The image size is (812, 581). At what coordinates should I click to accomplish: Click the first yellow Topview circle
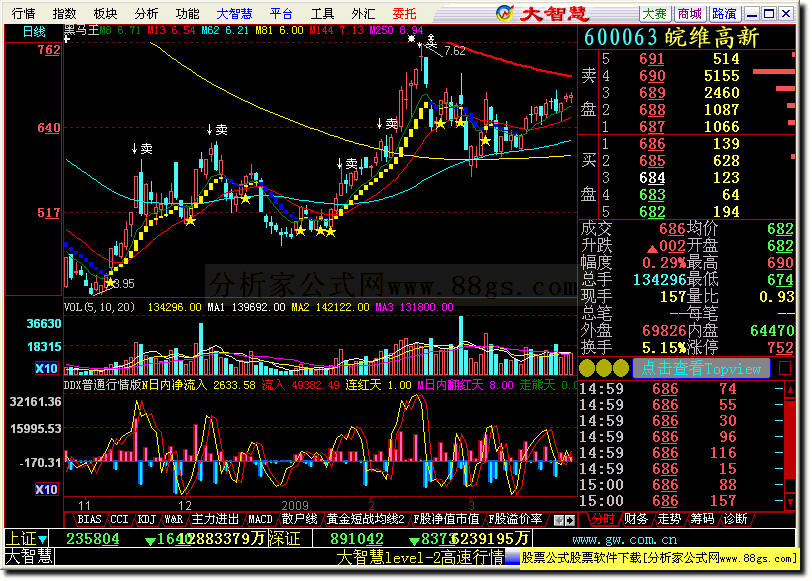click(587, 368)
